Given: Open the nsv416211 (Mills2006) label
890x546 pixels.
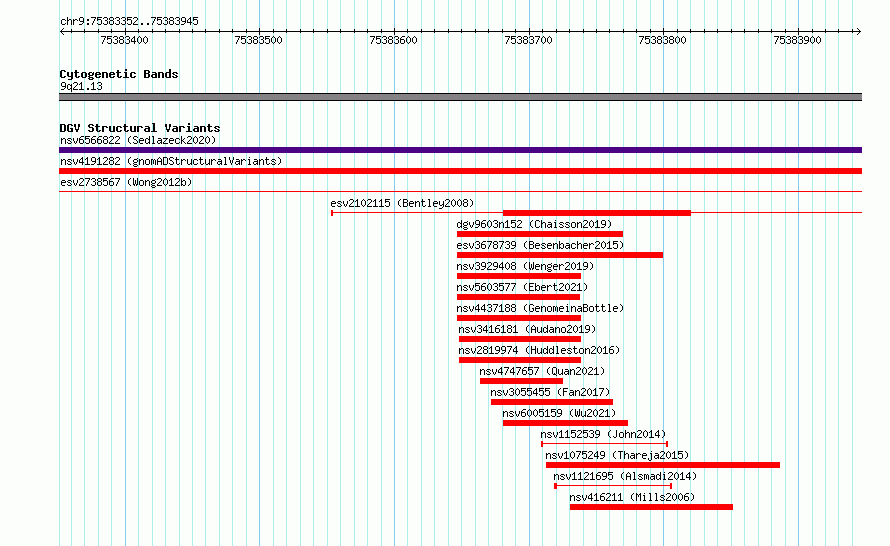Looking at the screenshot, I should (632, 497).
